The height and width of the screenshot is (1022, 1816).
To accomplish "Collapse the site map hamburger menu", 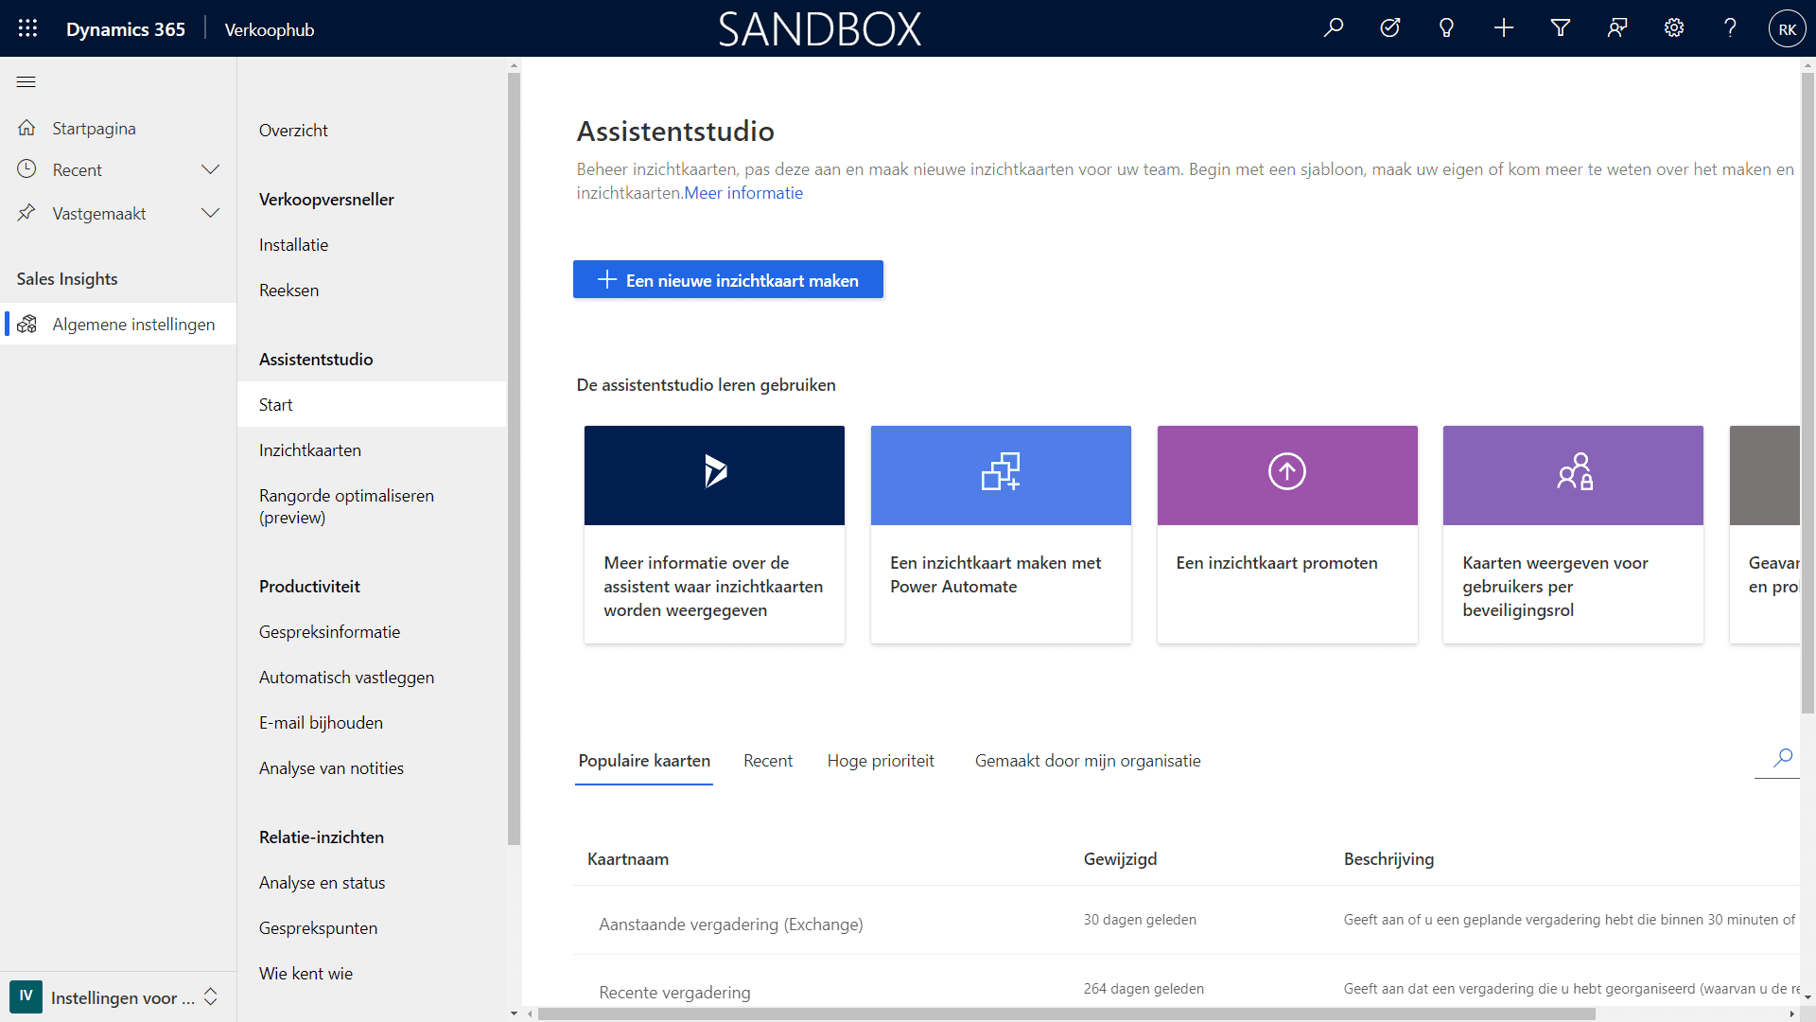I will tap(26, 82).
